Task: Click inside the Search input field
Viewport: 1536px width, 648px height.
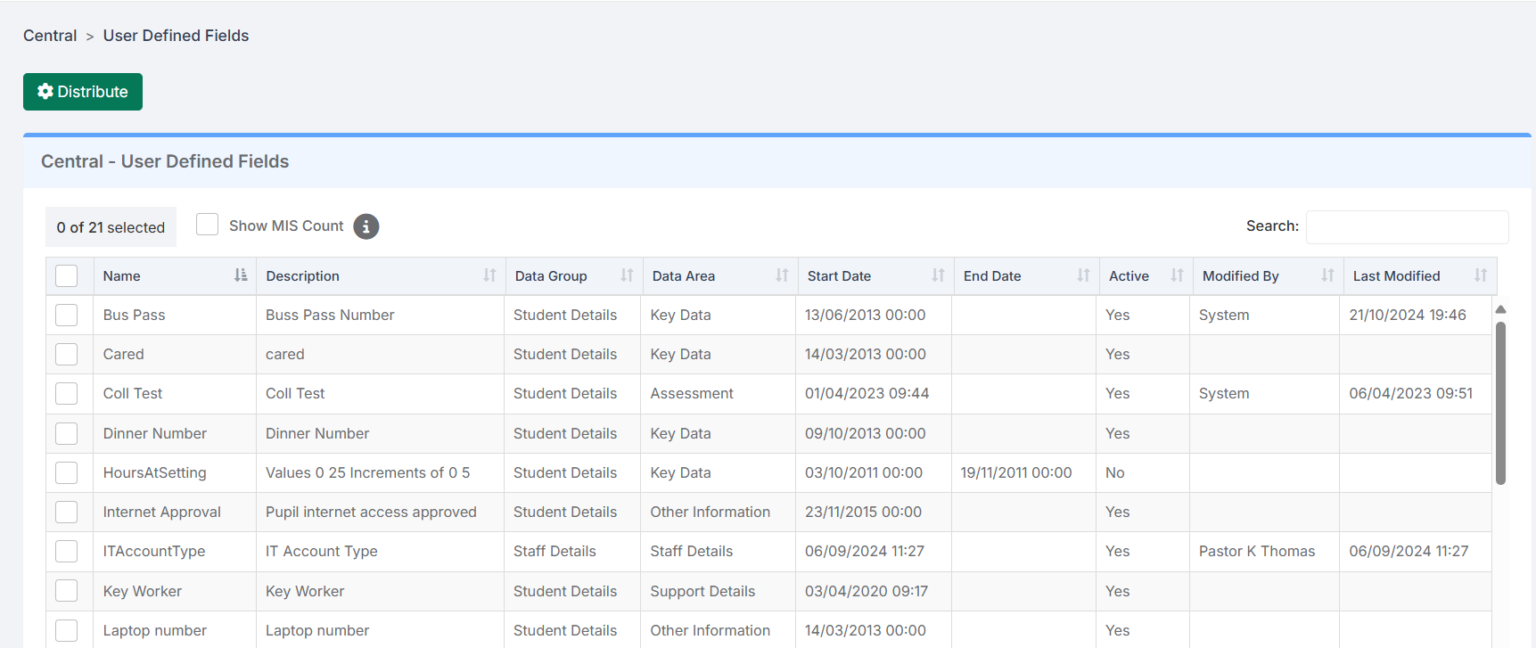Action: [x=1406, y=227]
